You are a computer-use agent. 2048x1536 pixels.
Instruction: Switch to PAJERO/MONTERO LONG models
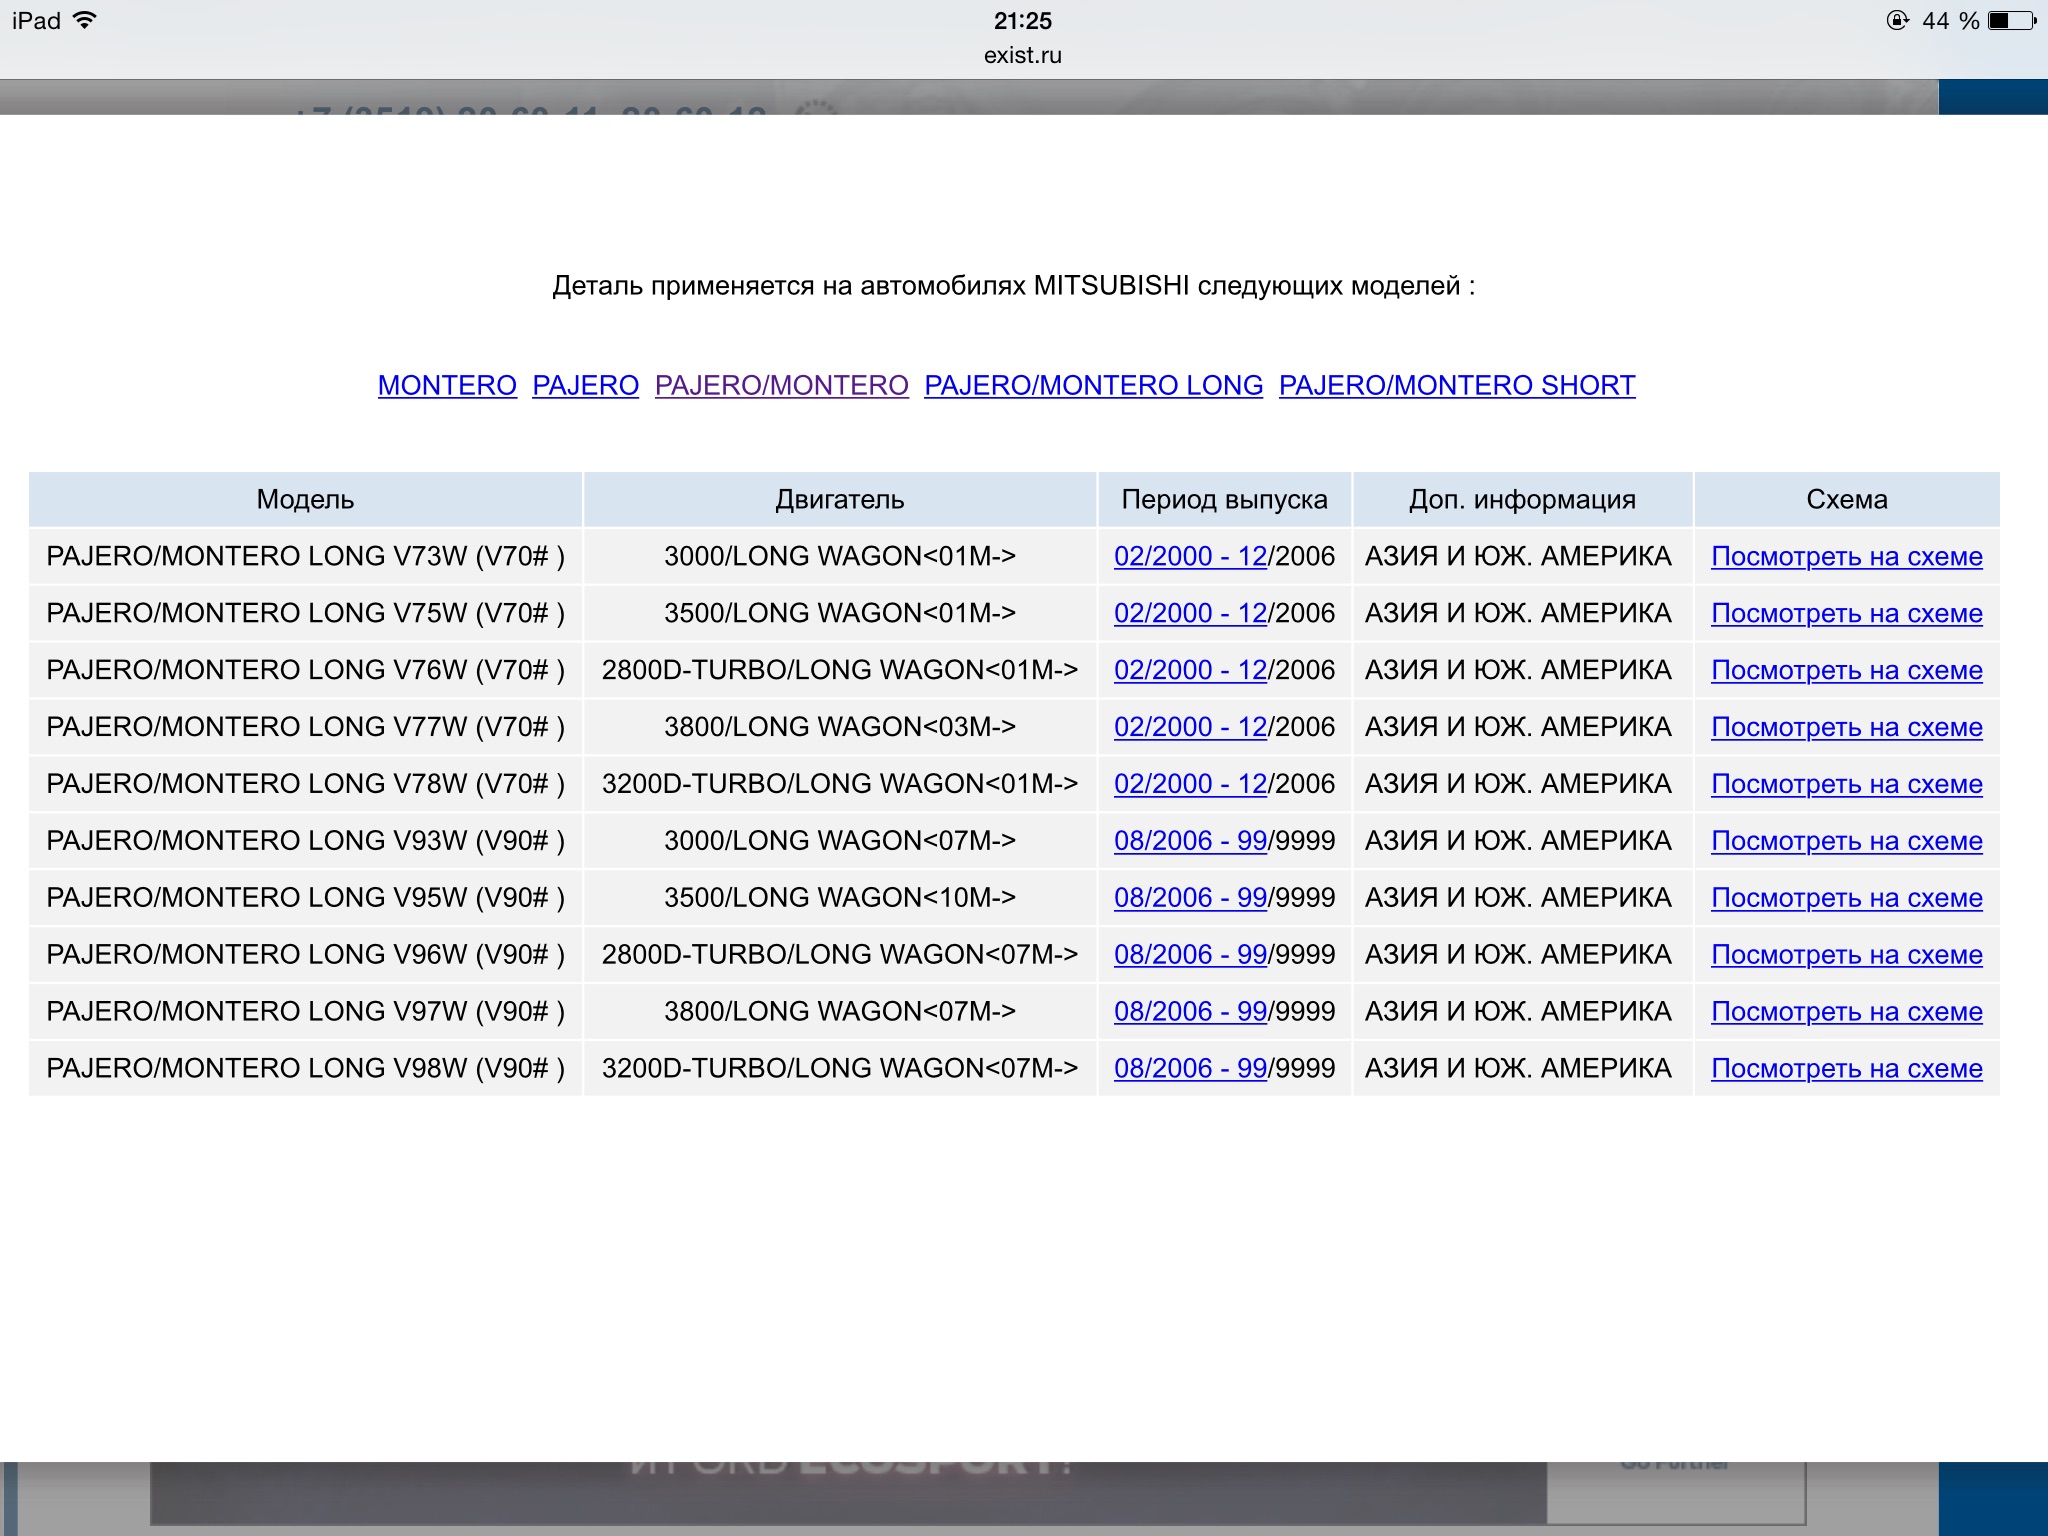pyautogui.click(x=1093, y=385)
